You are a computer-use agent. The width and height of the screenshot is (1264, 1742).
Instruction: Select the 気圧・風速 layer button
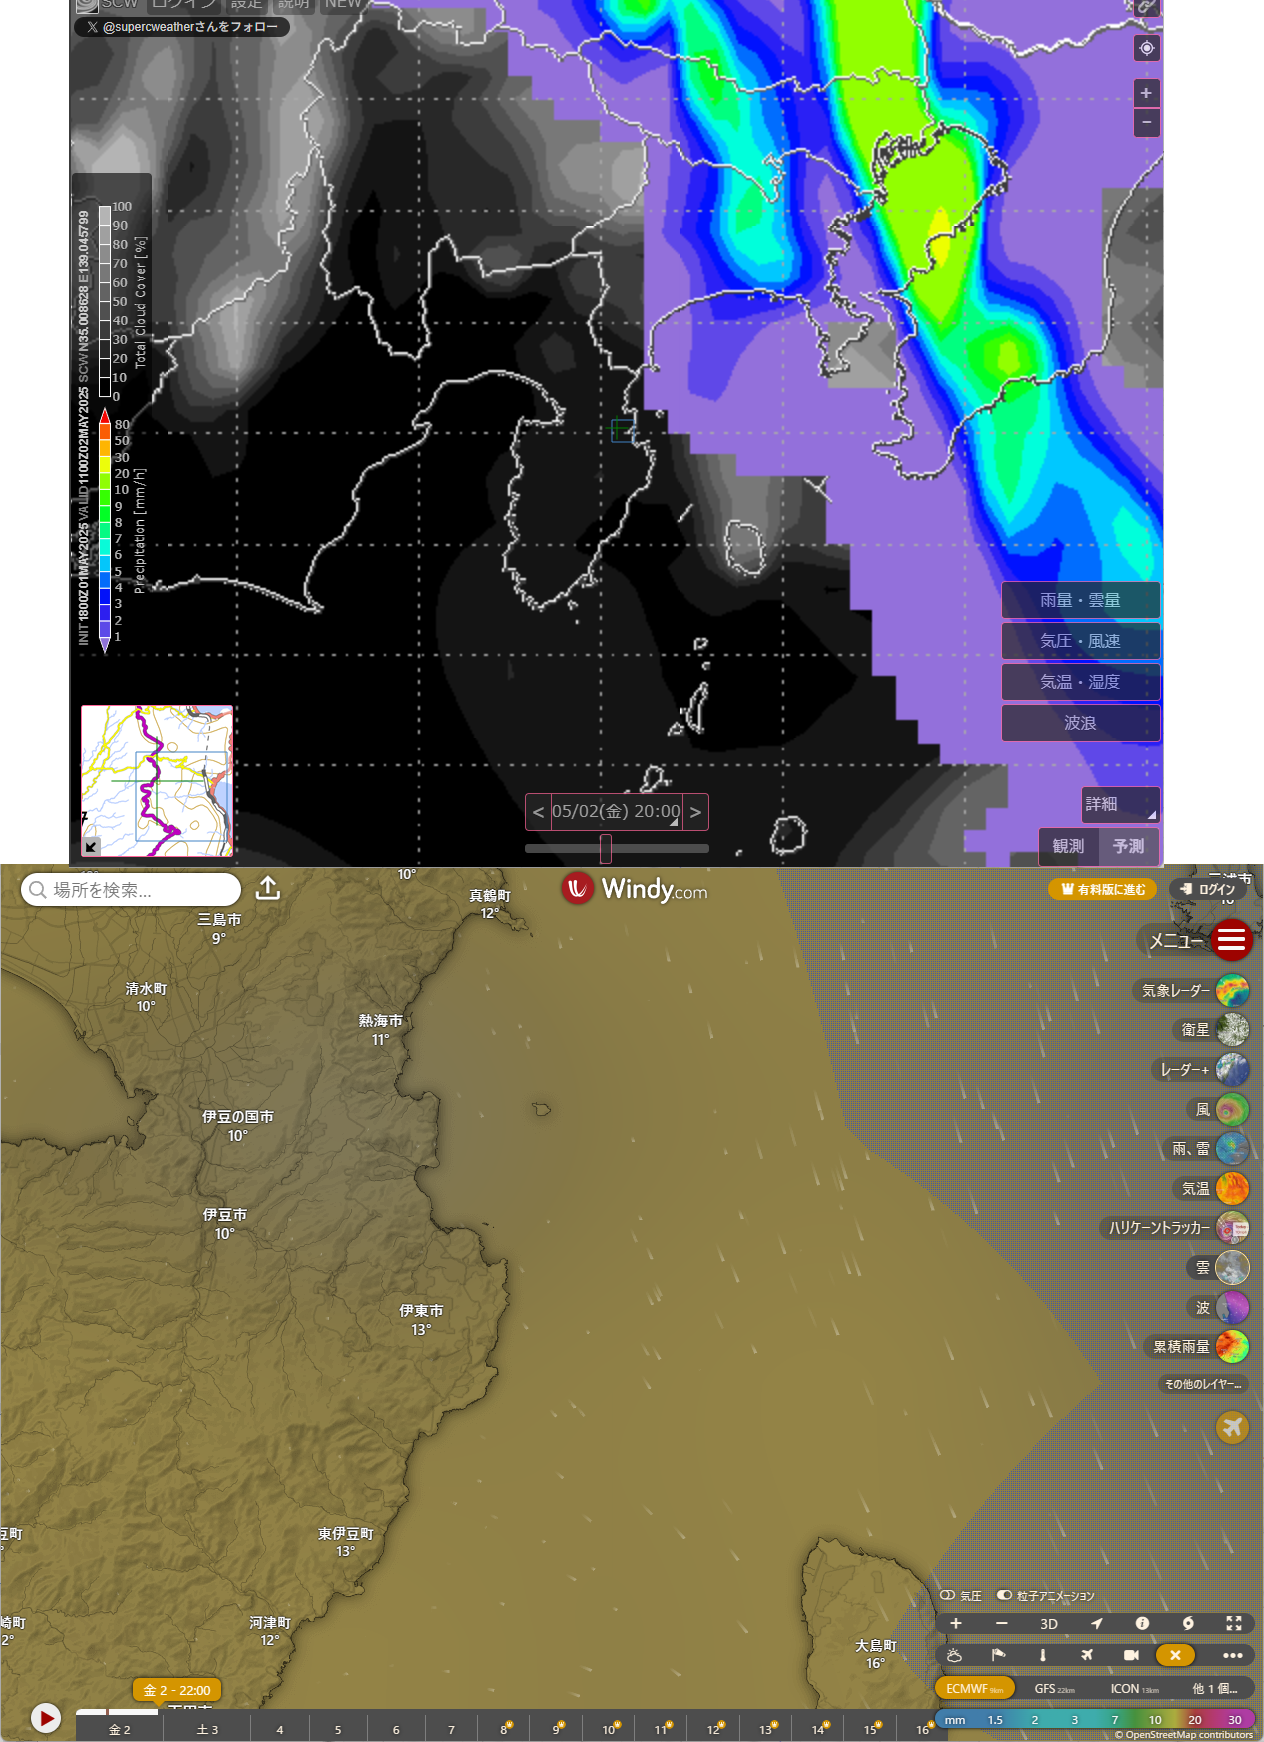pyautogui.click(x=1080, y=641)
